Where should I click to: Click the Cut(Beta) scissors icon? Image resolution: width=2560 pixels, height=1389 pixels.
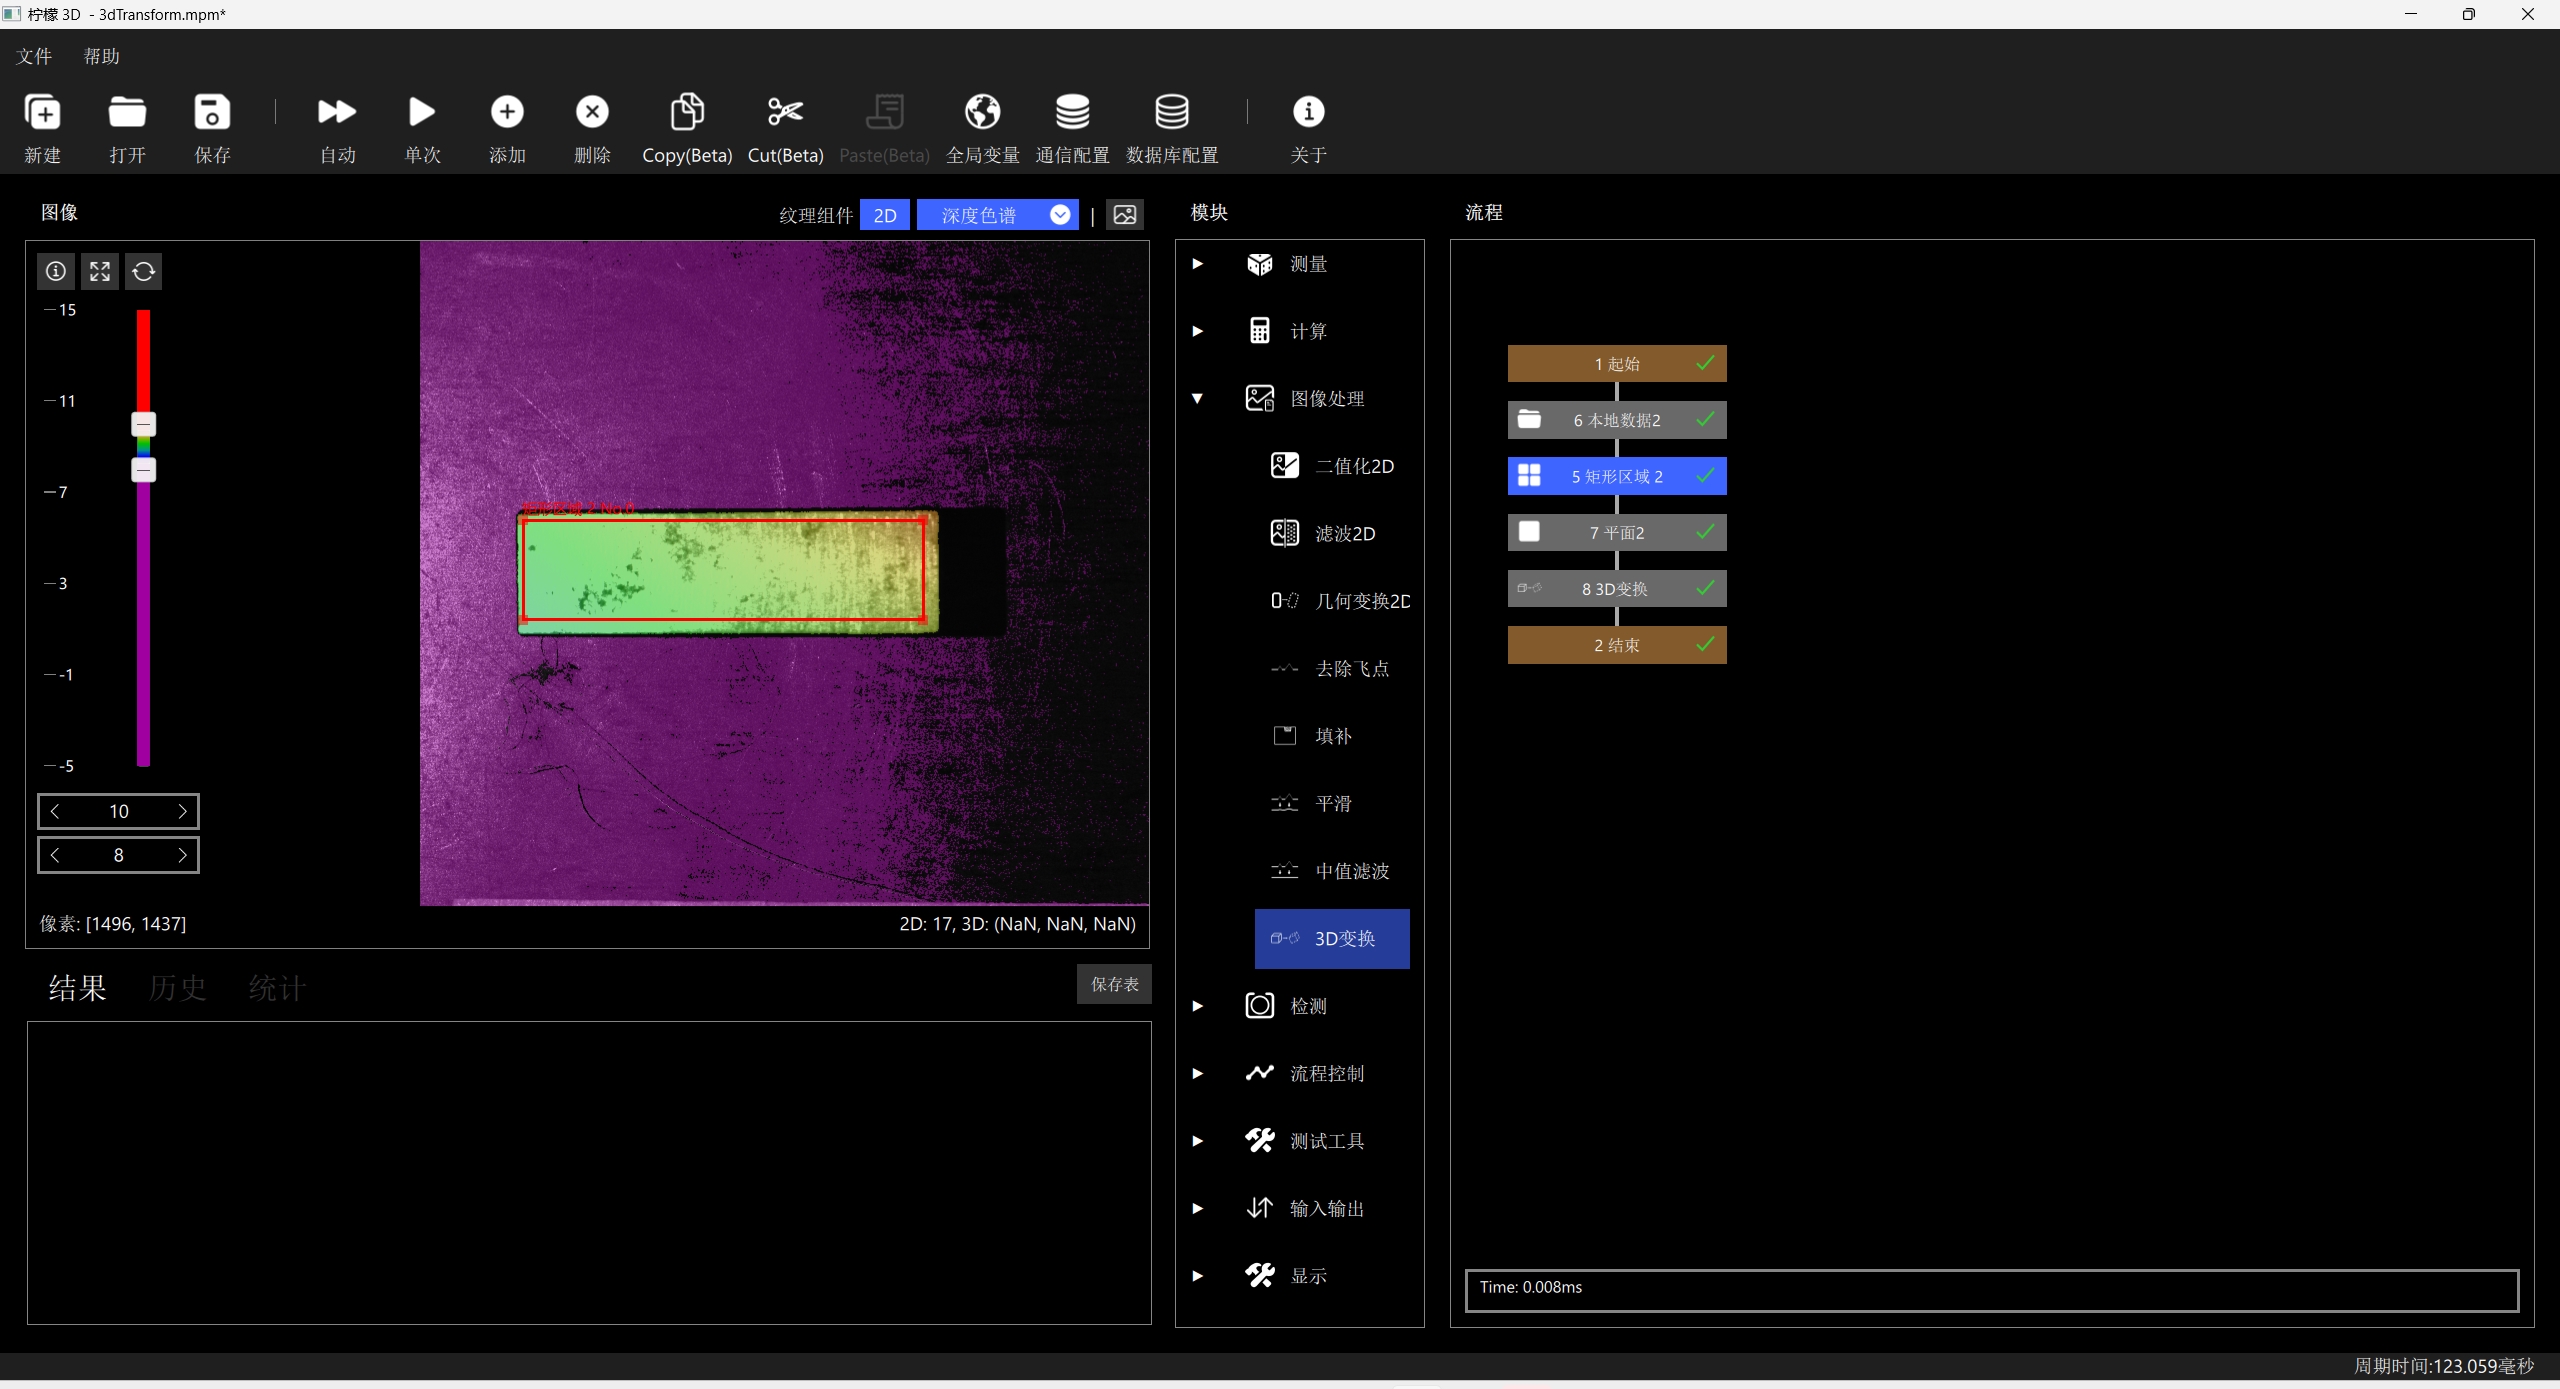point(785,111)
